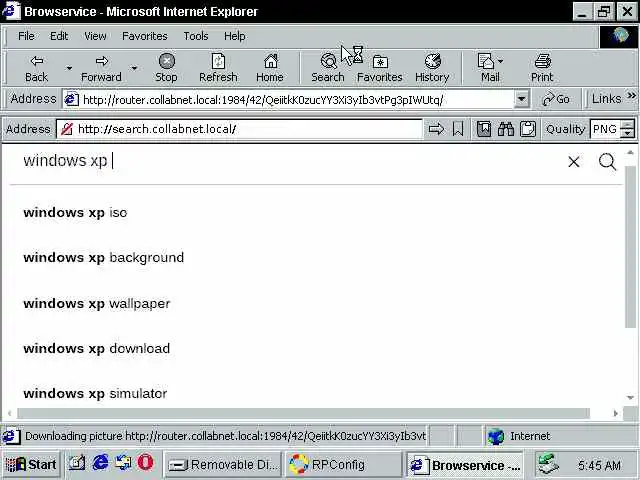Select suggestion 'windows xp simulator'
Viewport: 640px width, 480px height.
(95, 393)
